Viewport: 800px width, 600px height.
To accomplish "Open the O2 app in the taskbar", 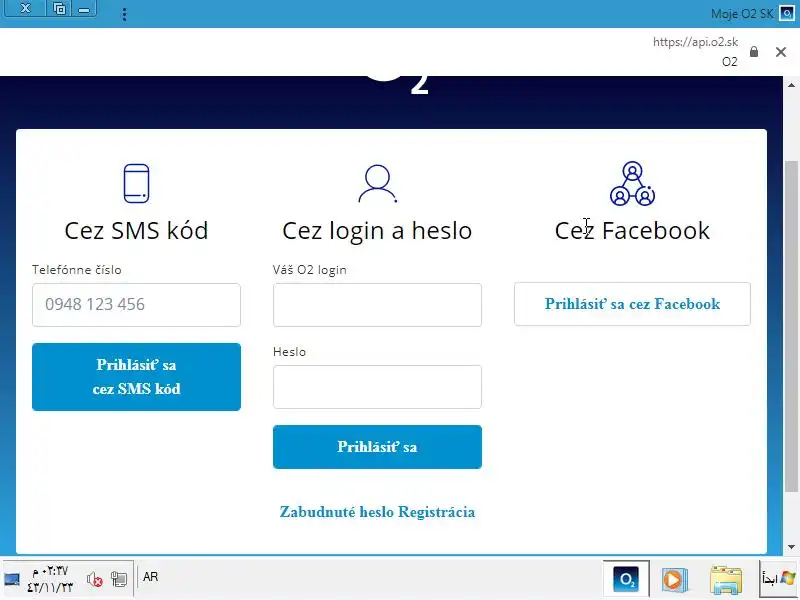I will click(626, 579).
